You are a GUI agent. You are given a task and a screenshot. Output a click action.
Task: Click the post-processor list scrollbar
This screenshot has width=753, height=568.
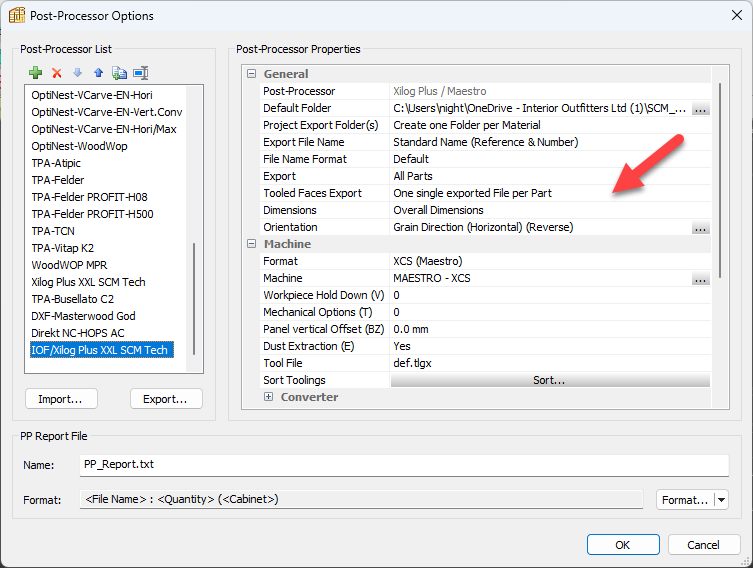click(194, 299)
